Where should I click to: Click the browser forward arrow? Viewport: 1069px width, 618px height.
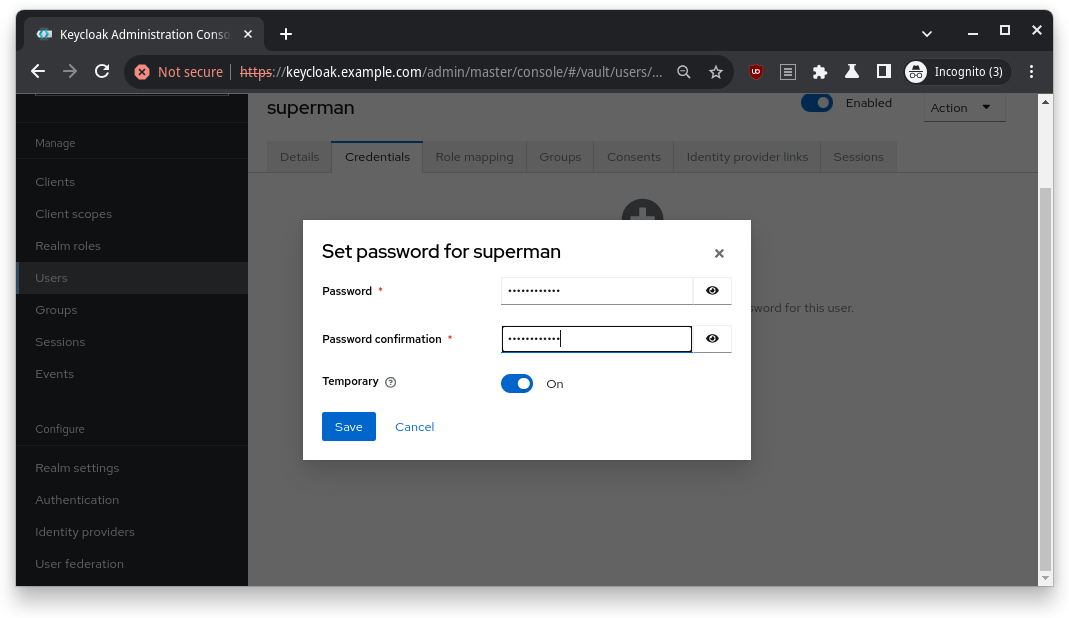[x=70, y=72]
